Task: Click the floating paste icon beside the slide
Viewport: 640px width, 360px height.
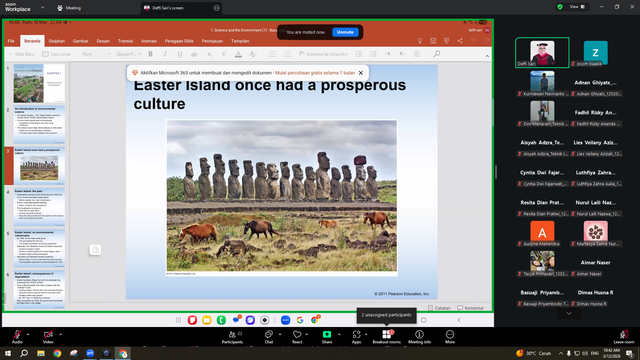Action: click(x=95, y=250)
